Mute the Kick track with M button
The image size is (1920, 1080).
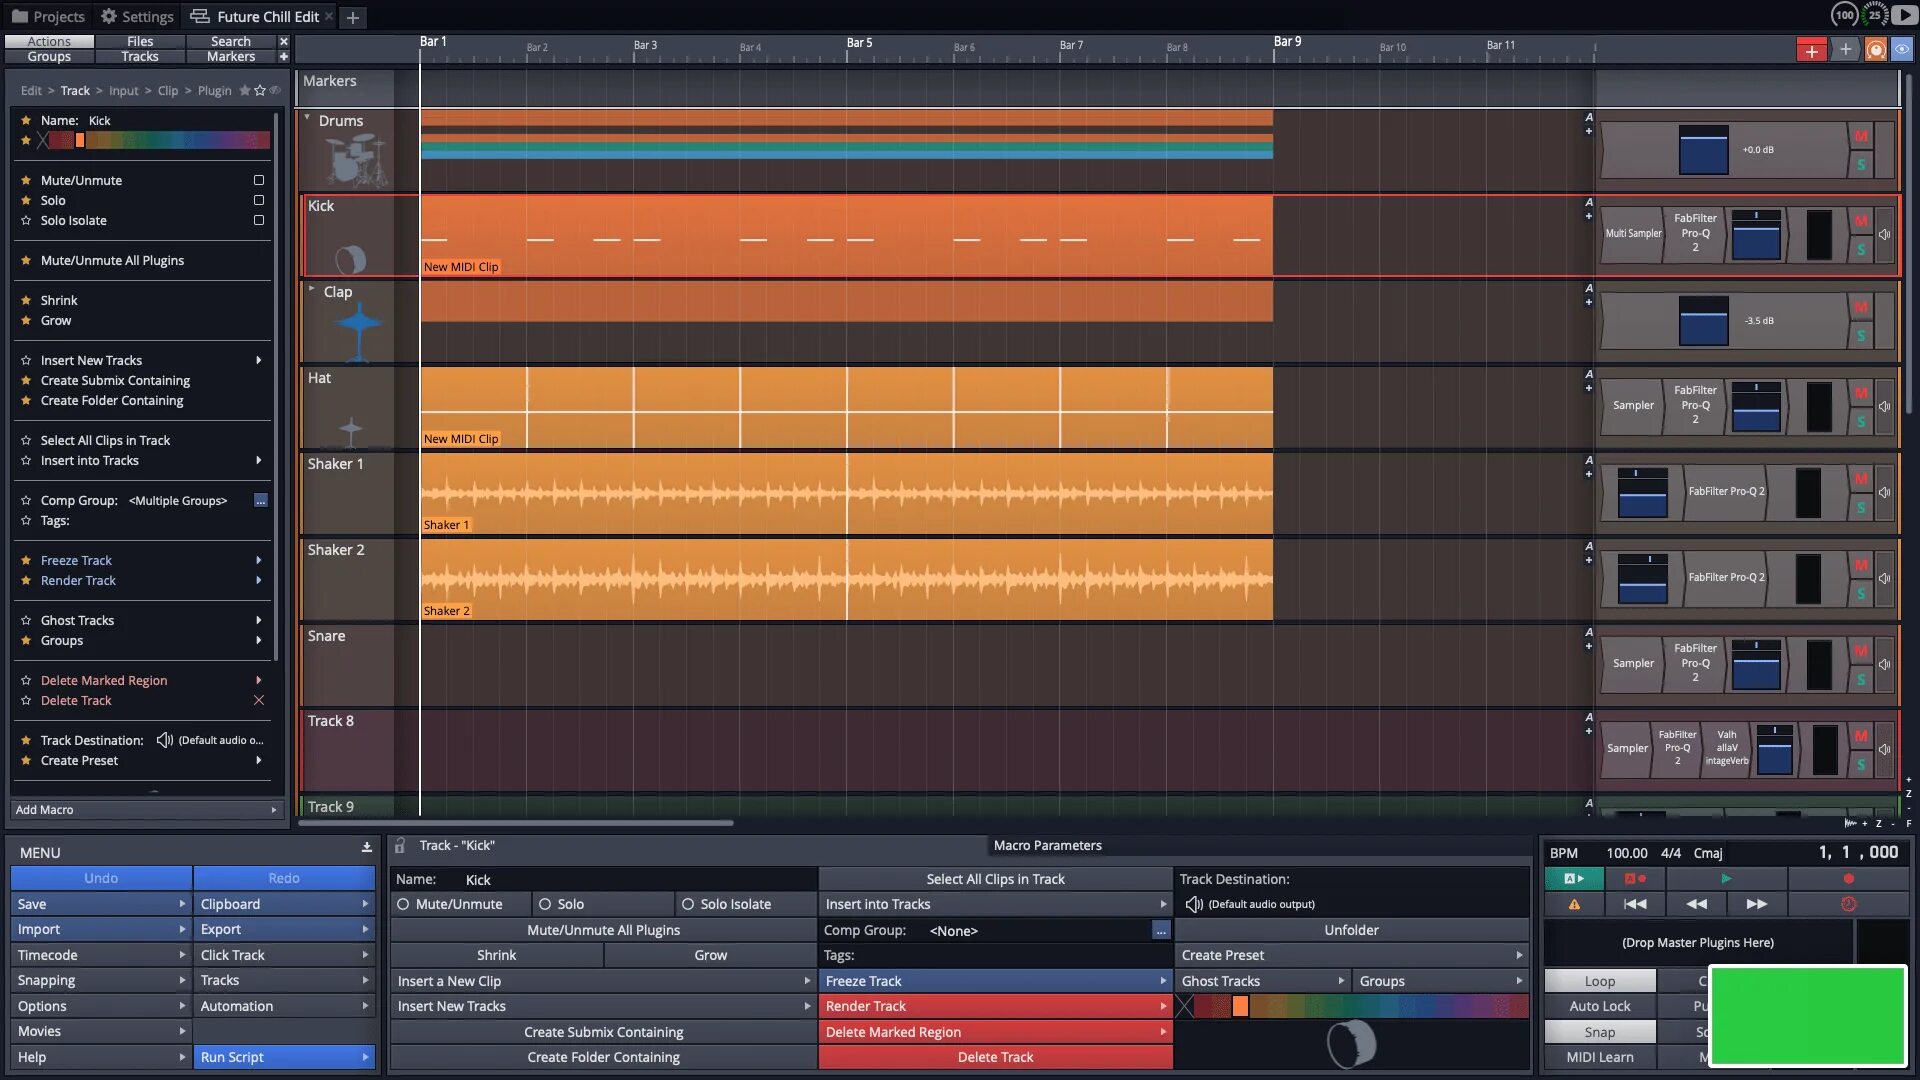coord(1860,221)
